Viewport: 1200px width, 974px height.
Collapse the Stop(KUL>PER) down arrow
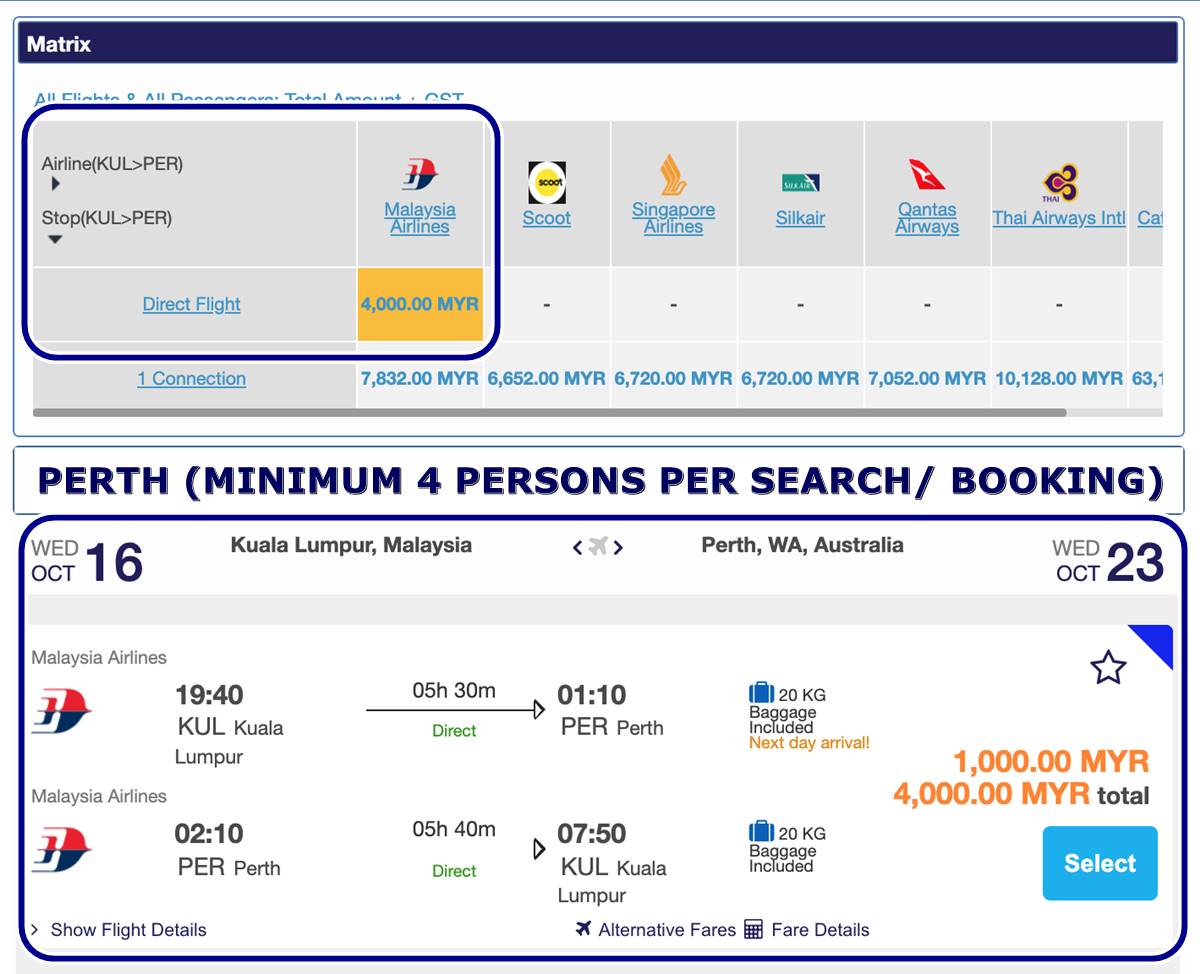pos(55,239)
